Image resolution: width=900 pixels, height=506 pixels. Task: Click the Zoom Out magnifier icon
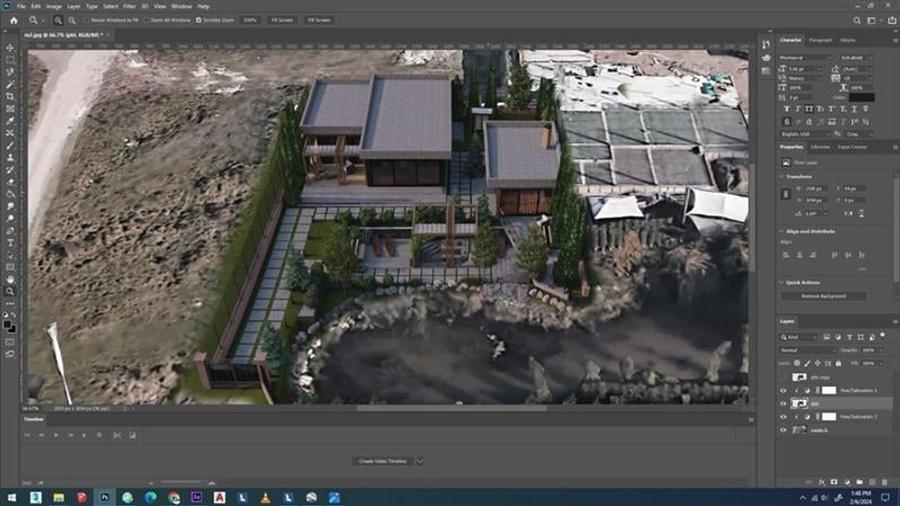click(x=70, y=20)
